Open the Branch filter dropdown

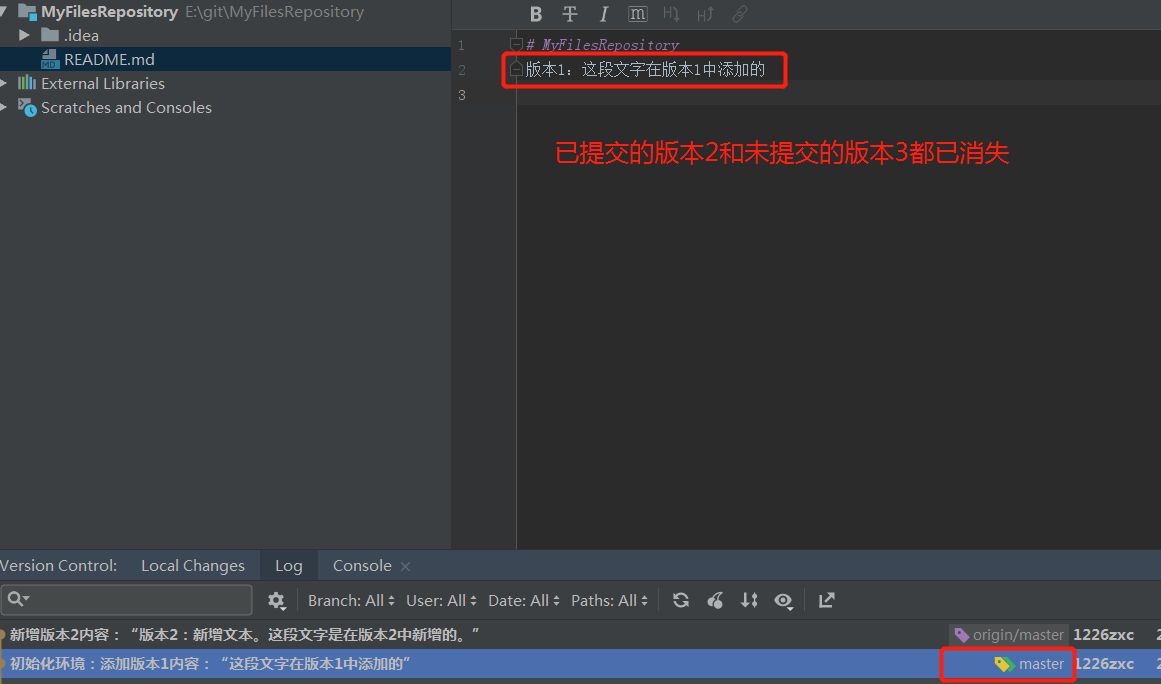(350, 600)
